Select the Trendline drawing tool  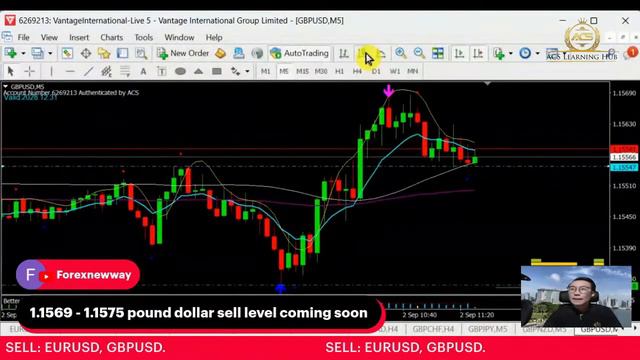(89, 71)
